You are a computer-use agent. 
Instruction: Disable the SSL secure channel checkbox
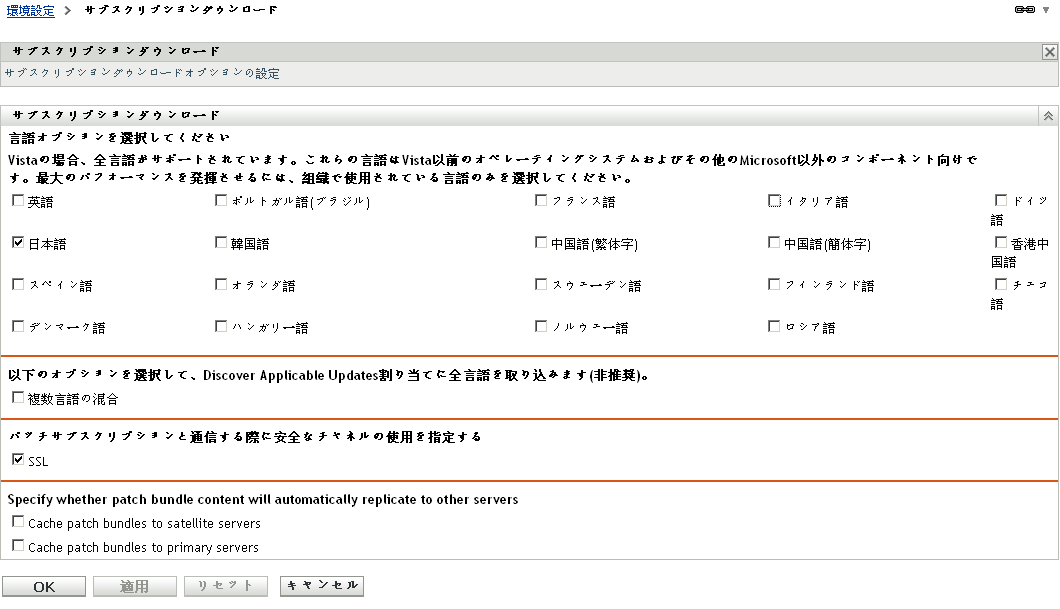16,460
